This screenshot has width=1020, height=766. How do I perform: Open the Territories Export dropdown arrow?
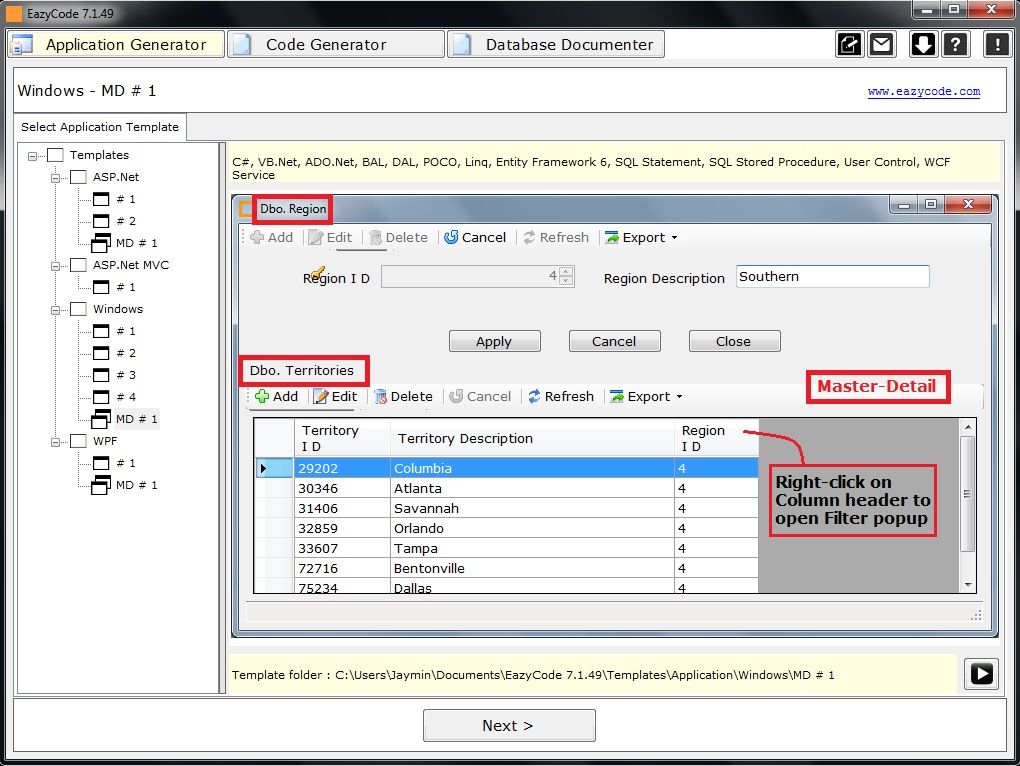click(680, 397)
